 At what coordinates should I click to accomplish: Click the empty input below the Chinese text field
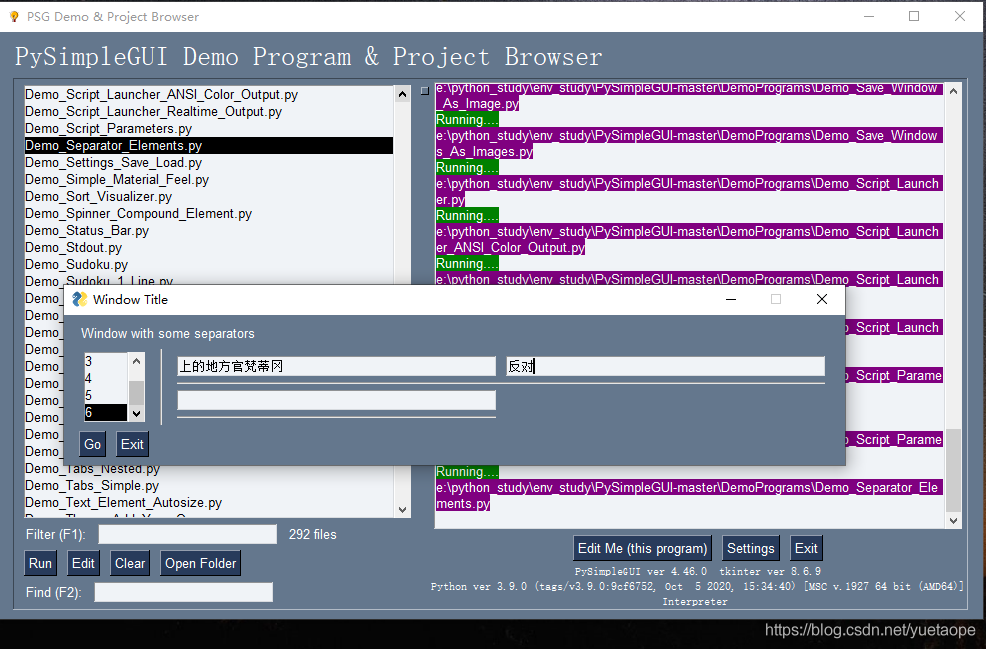point(336,401)
